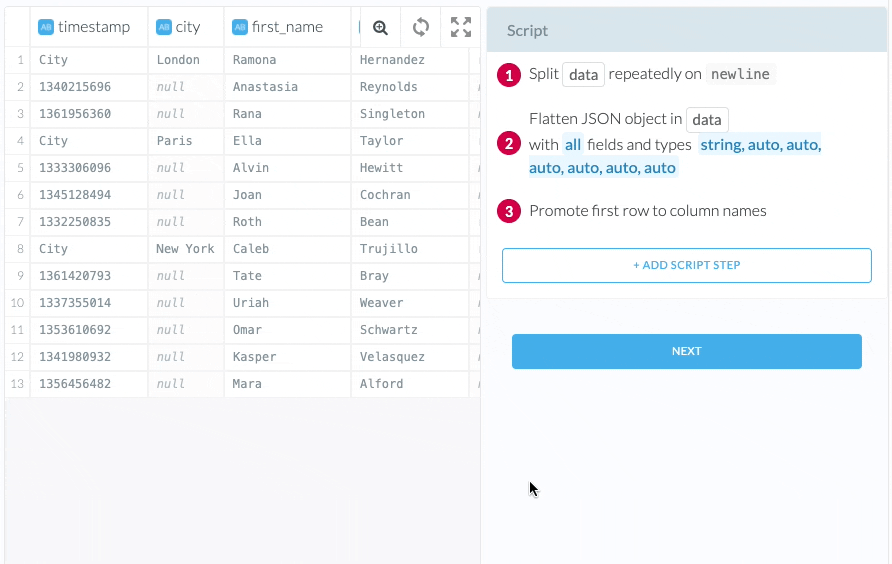Click the city column type icon
892x564 pixels.
(163, 27)
